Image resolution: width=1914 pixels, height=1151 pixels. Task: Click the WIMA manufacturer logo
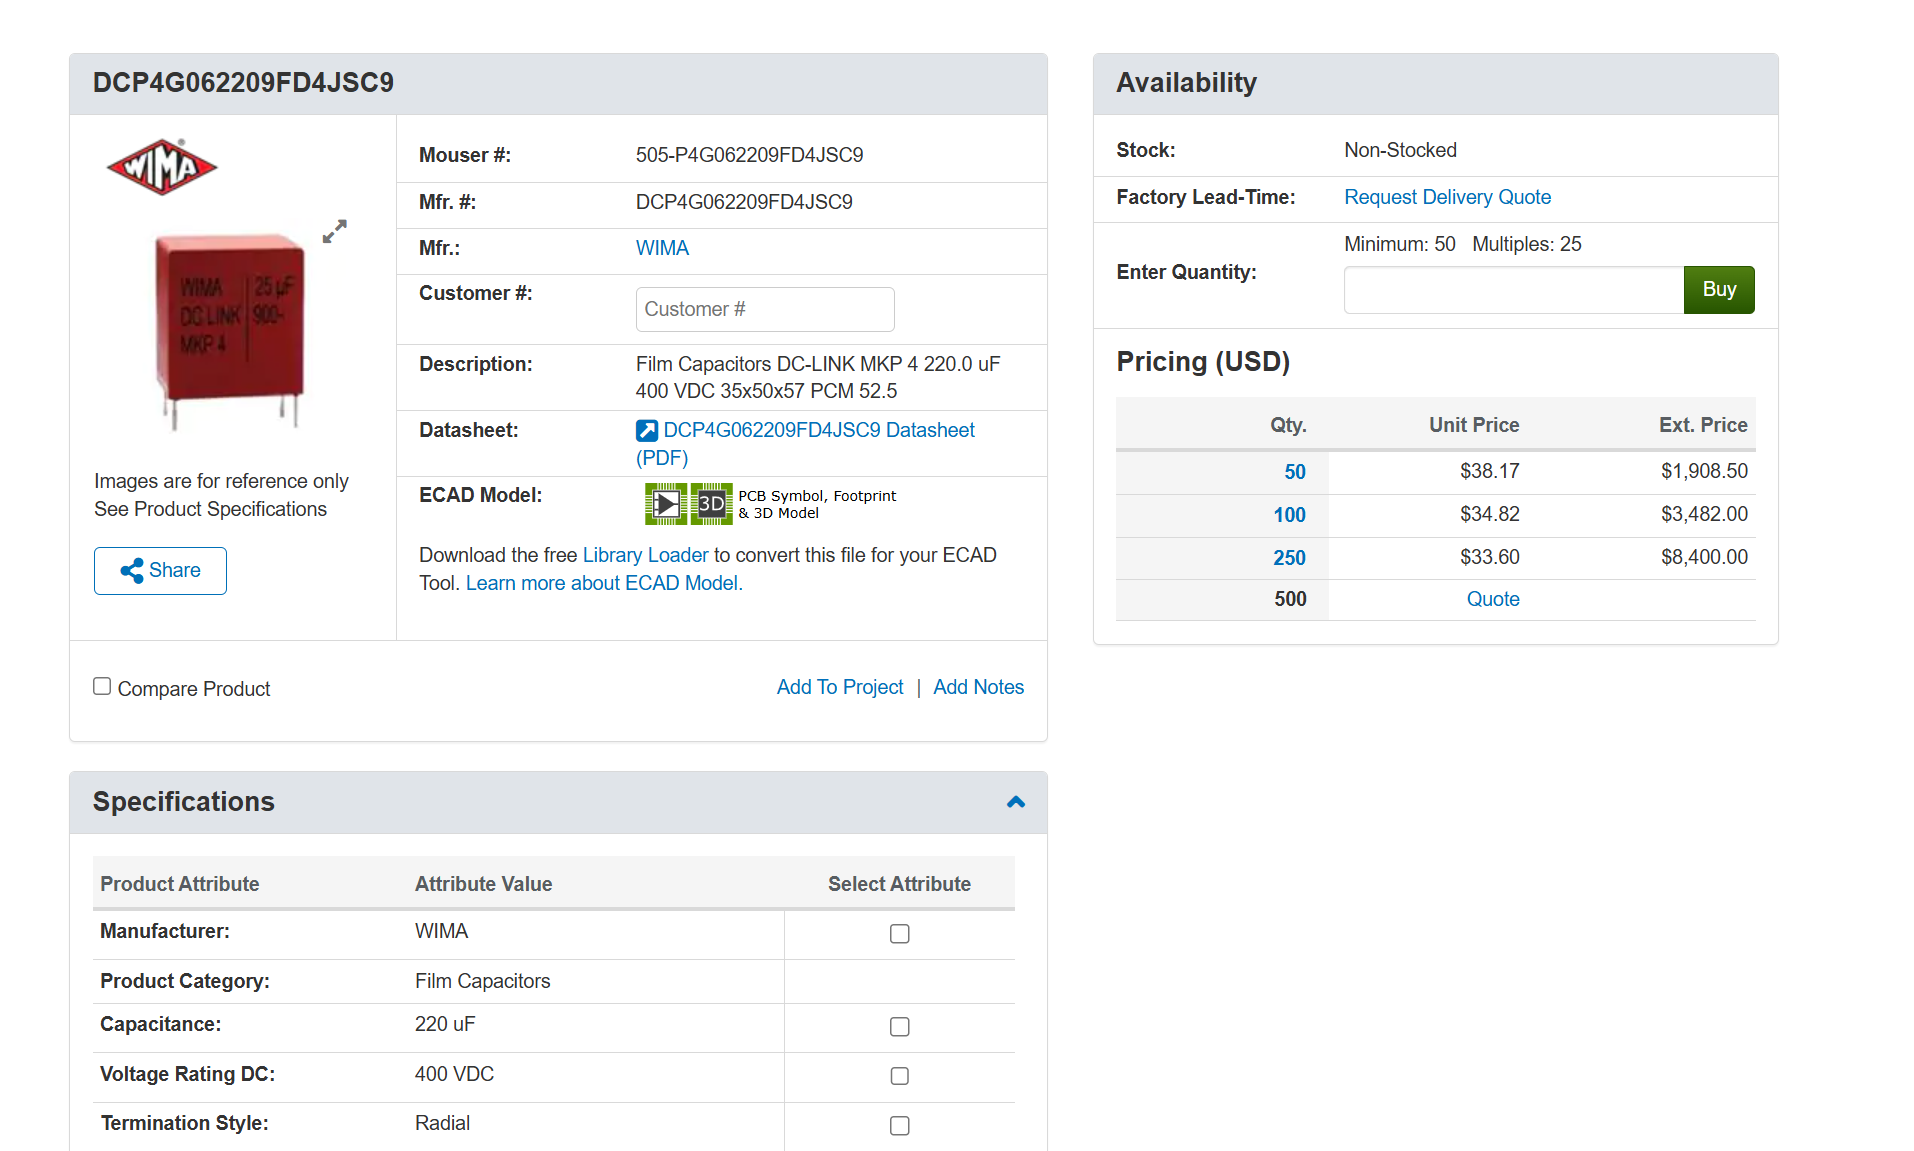point(162,167)
